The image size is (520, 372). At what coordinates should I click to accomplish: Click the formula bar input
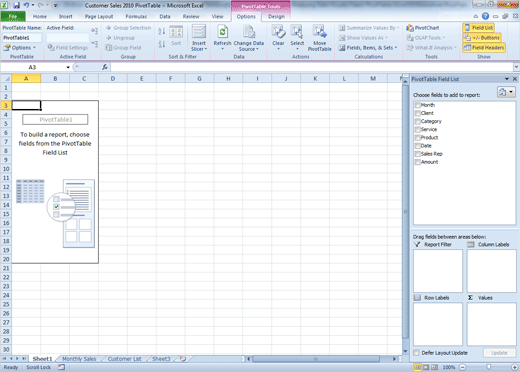[312, 67]
